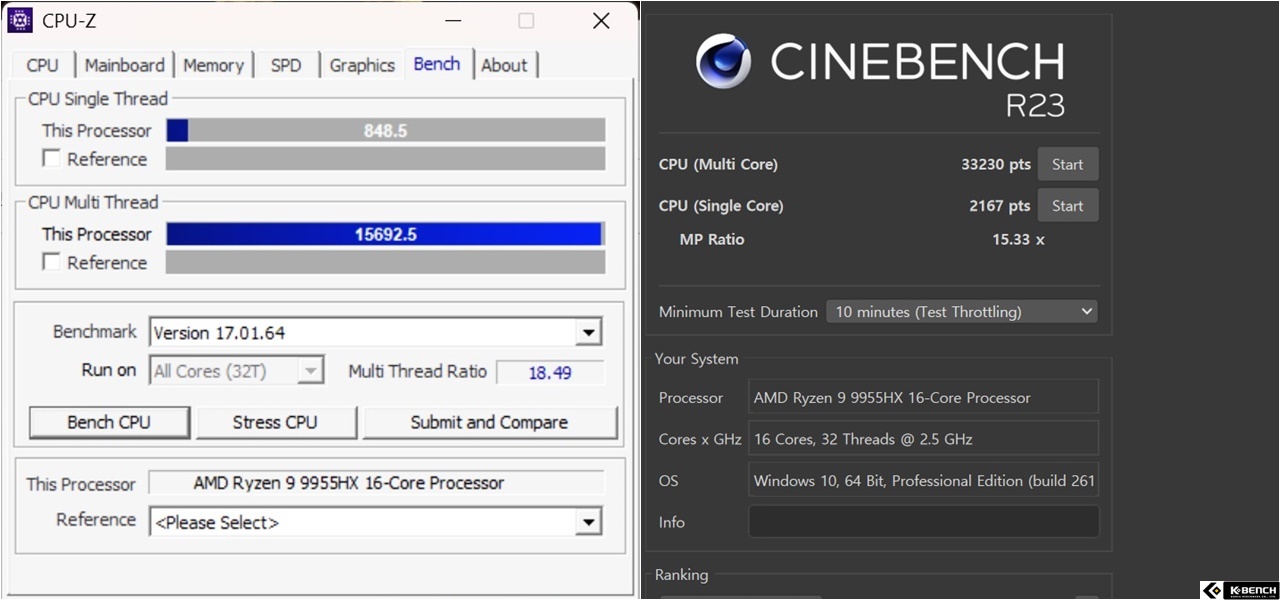1280x600 pixels.
Task: Enable the Multi Thread Reference checkbox
Action: click(51, 263)
